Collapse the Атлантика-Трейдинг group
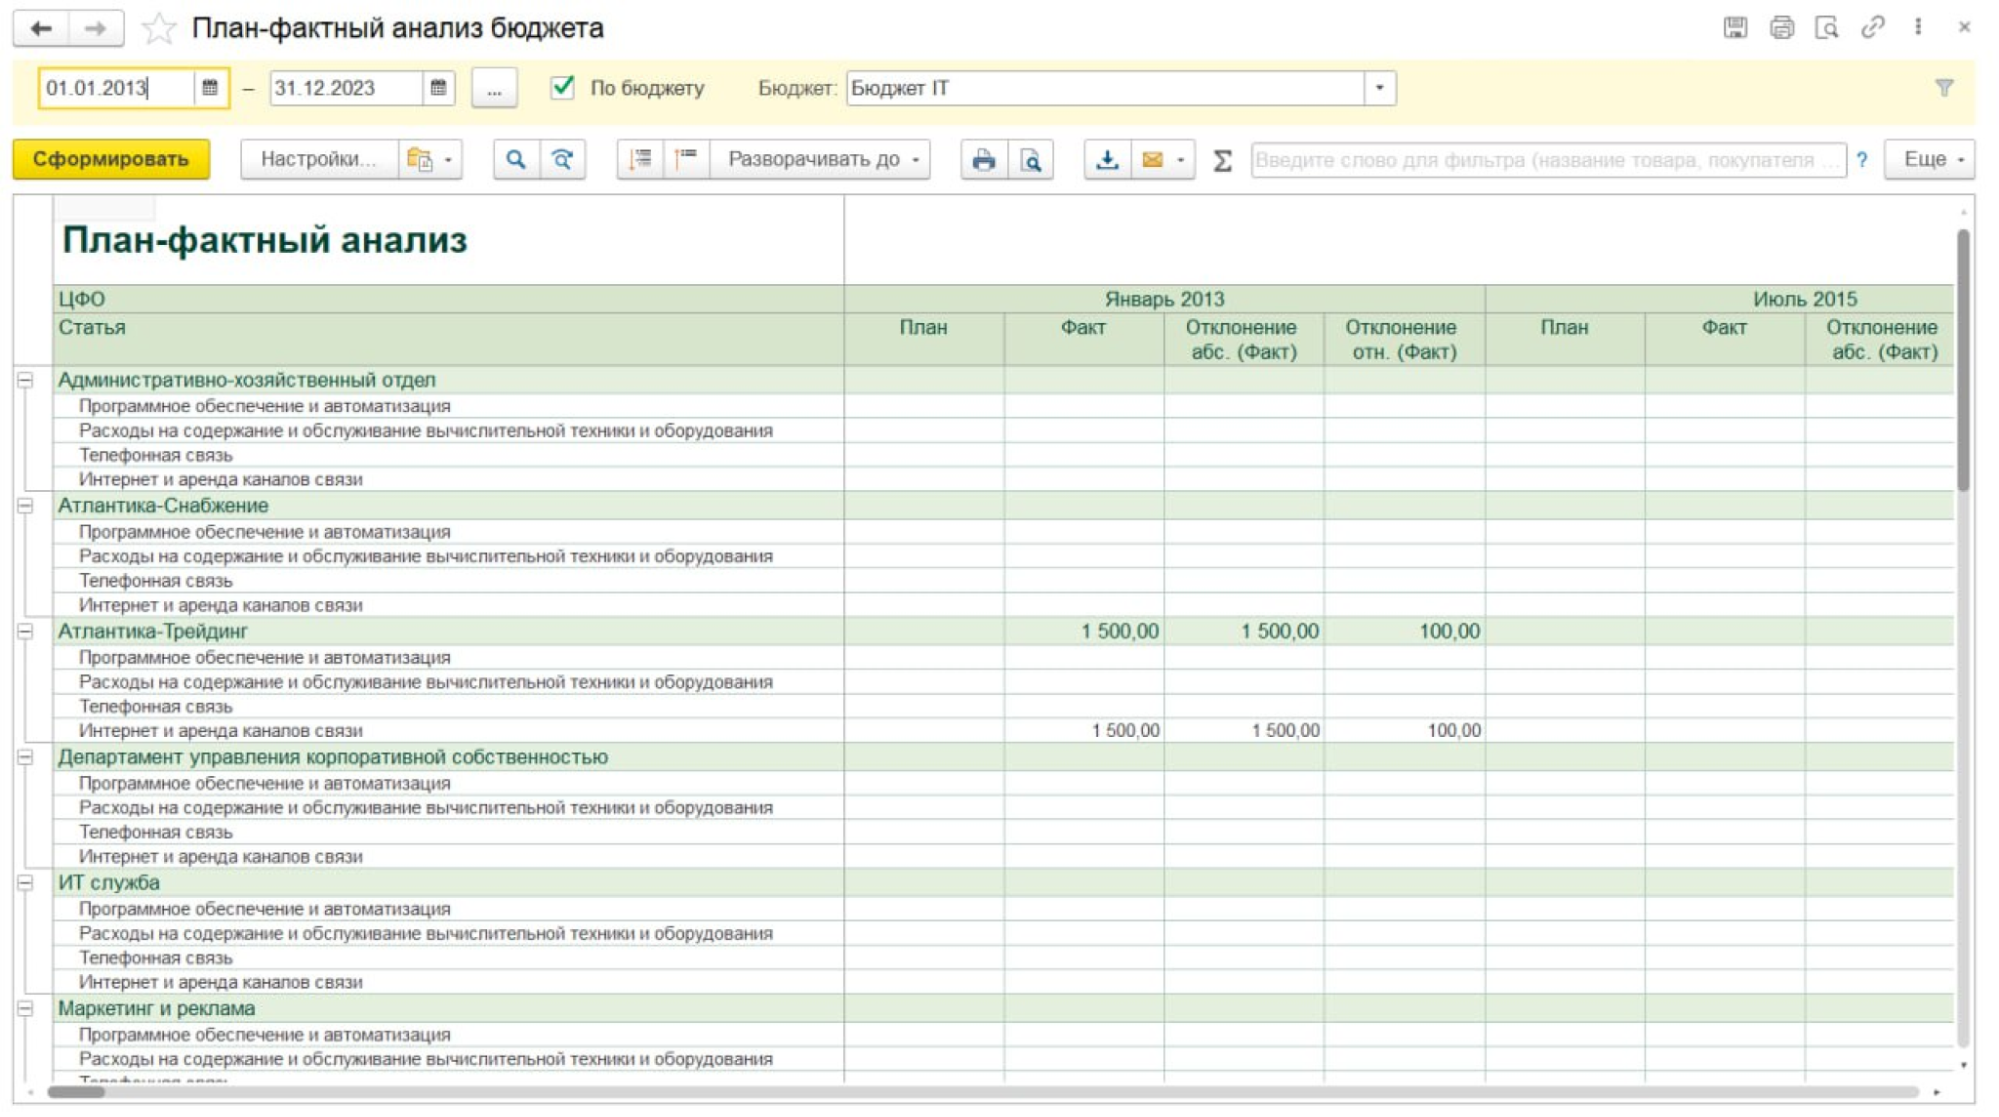This screenshot has height=1117, width=1999. (26, 632)
